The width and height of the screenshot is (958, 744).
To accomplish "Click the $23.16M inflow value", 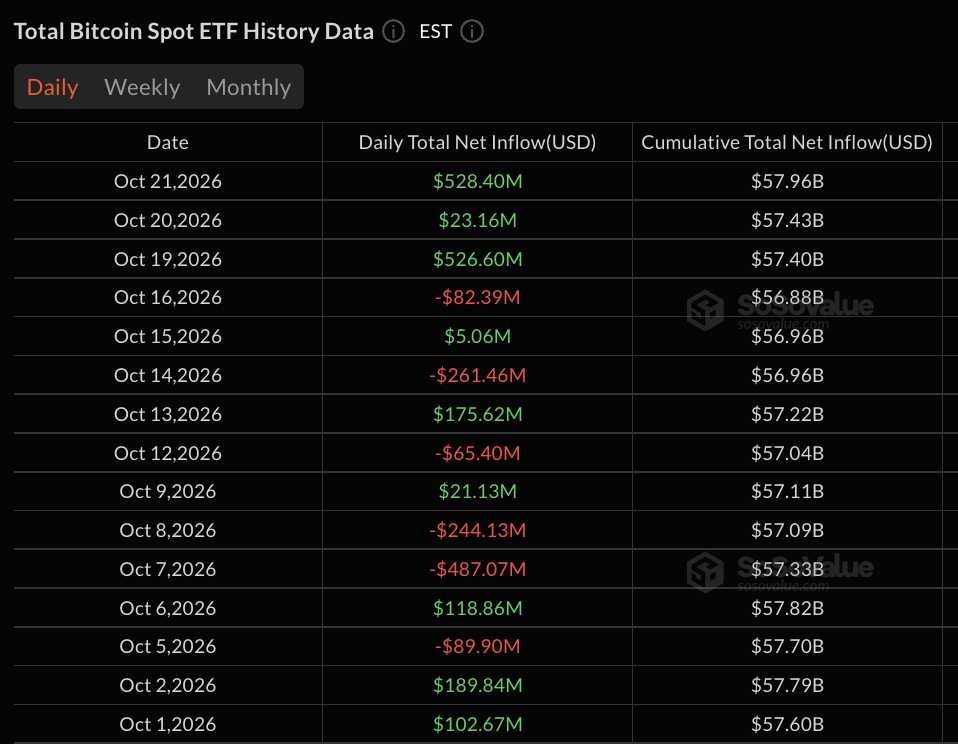I will (x=478, y=220).
